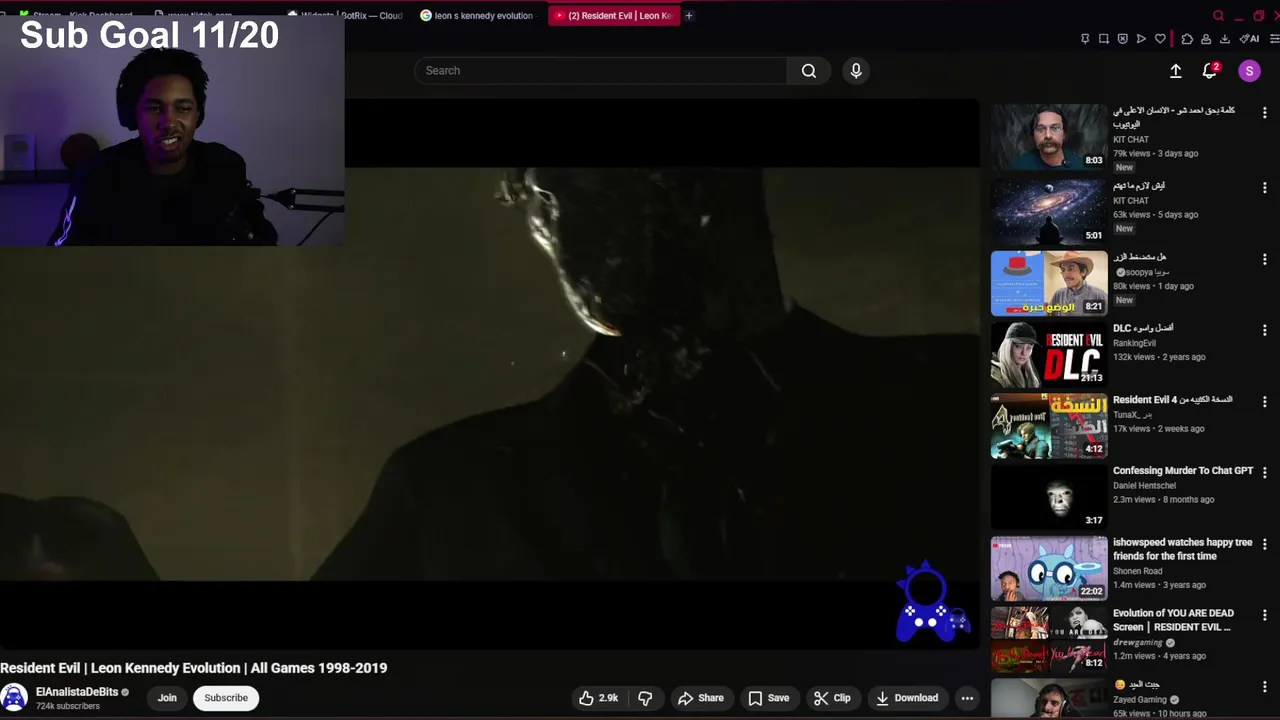Like the video with thumbs up

point(598,698)
